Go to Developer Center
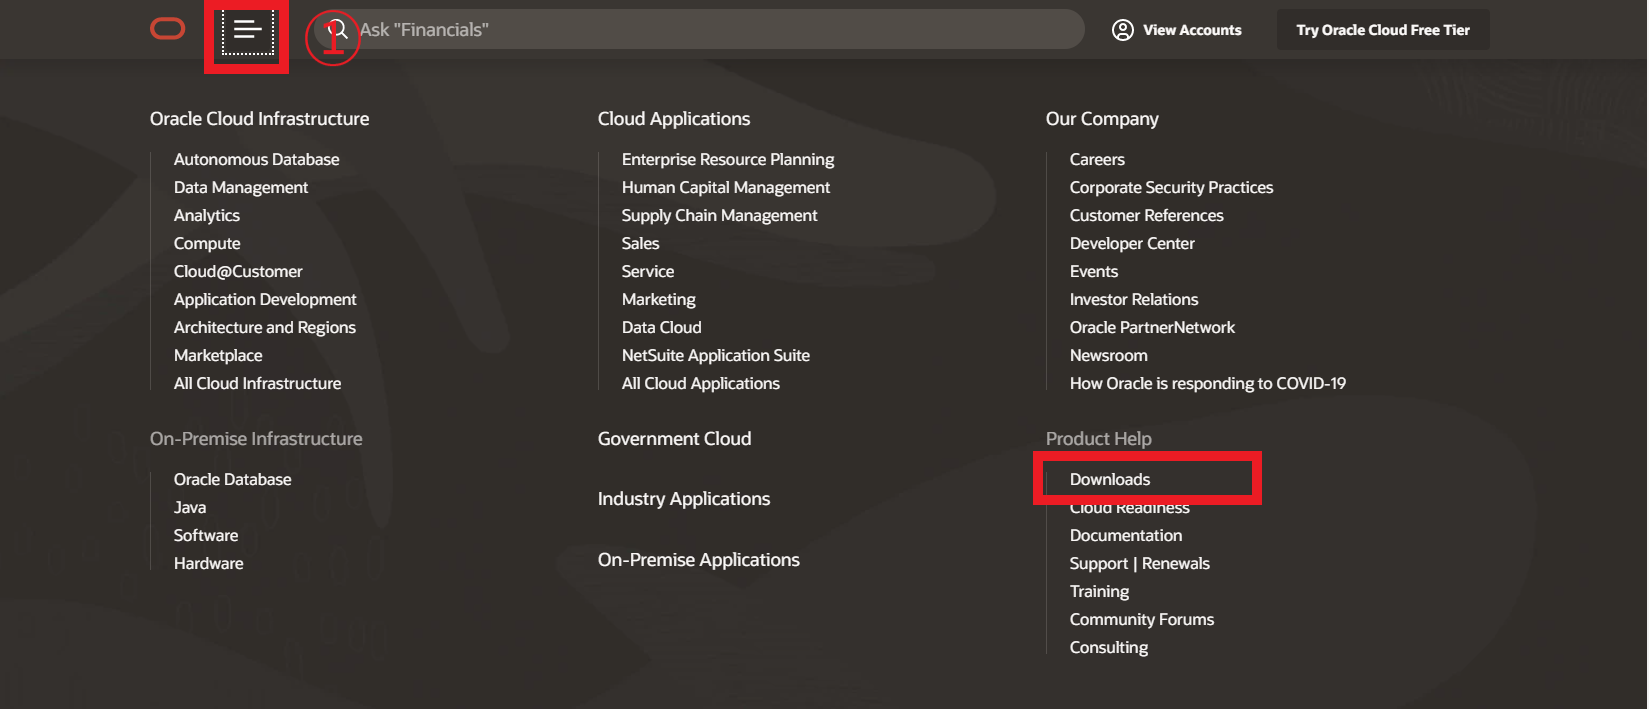Image resolution: width=1649 pixels, height=709 pixels. pyautogui.click(x=1132, y=243)
